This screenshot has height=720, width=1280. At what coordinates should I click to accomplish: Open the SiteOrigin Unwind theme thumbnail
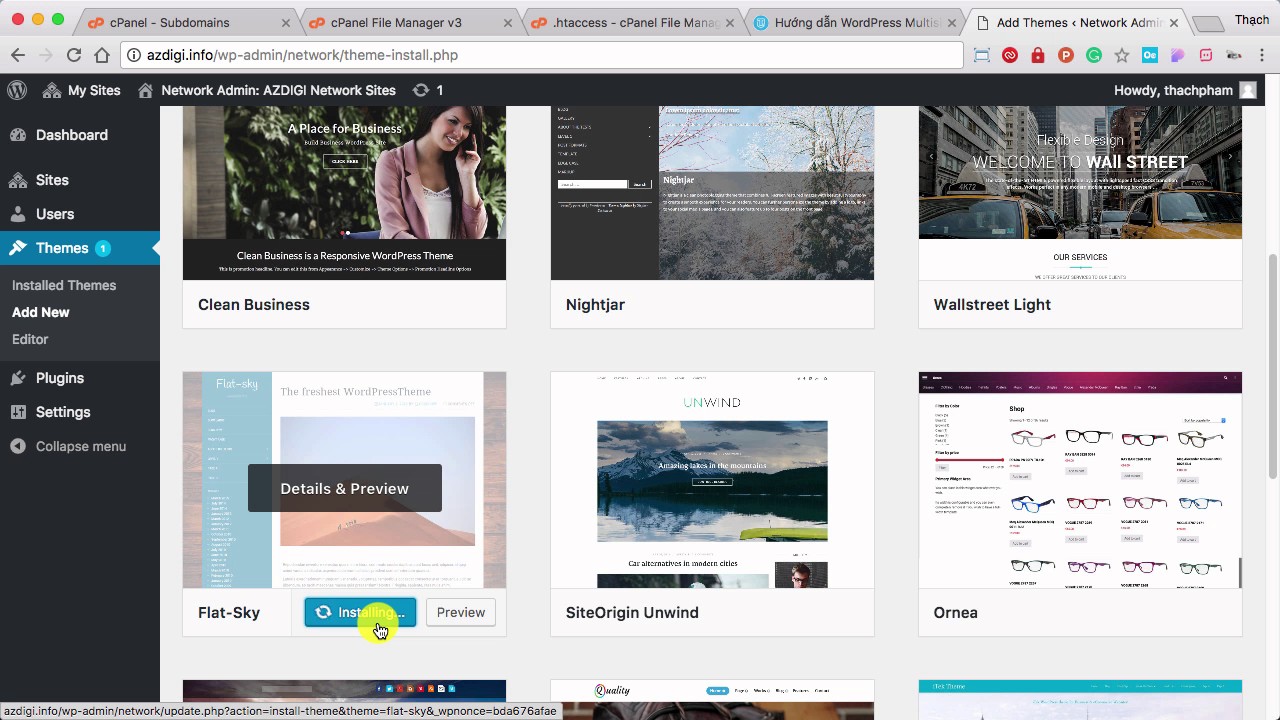tap(712, 480)
